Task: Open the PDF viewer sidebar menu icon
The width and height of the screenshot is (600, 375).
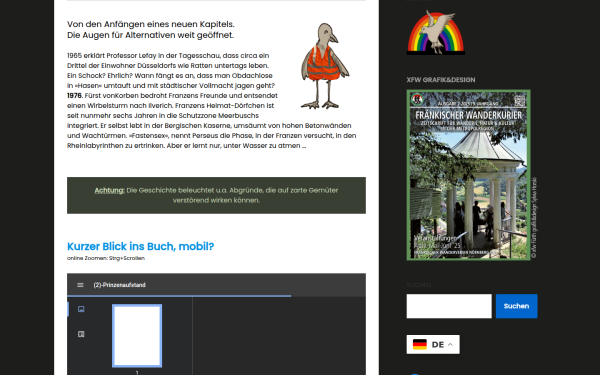Action: point(80,285)
